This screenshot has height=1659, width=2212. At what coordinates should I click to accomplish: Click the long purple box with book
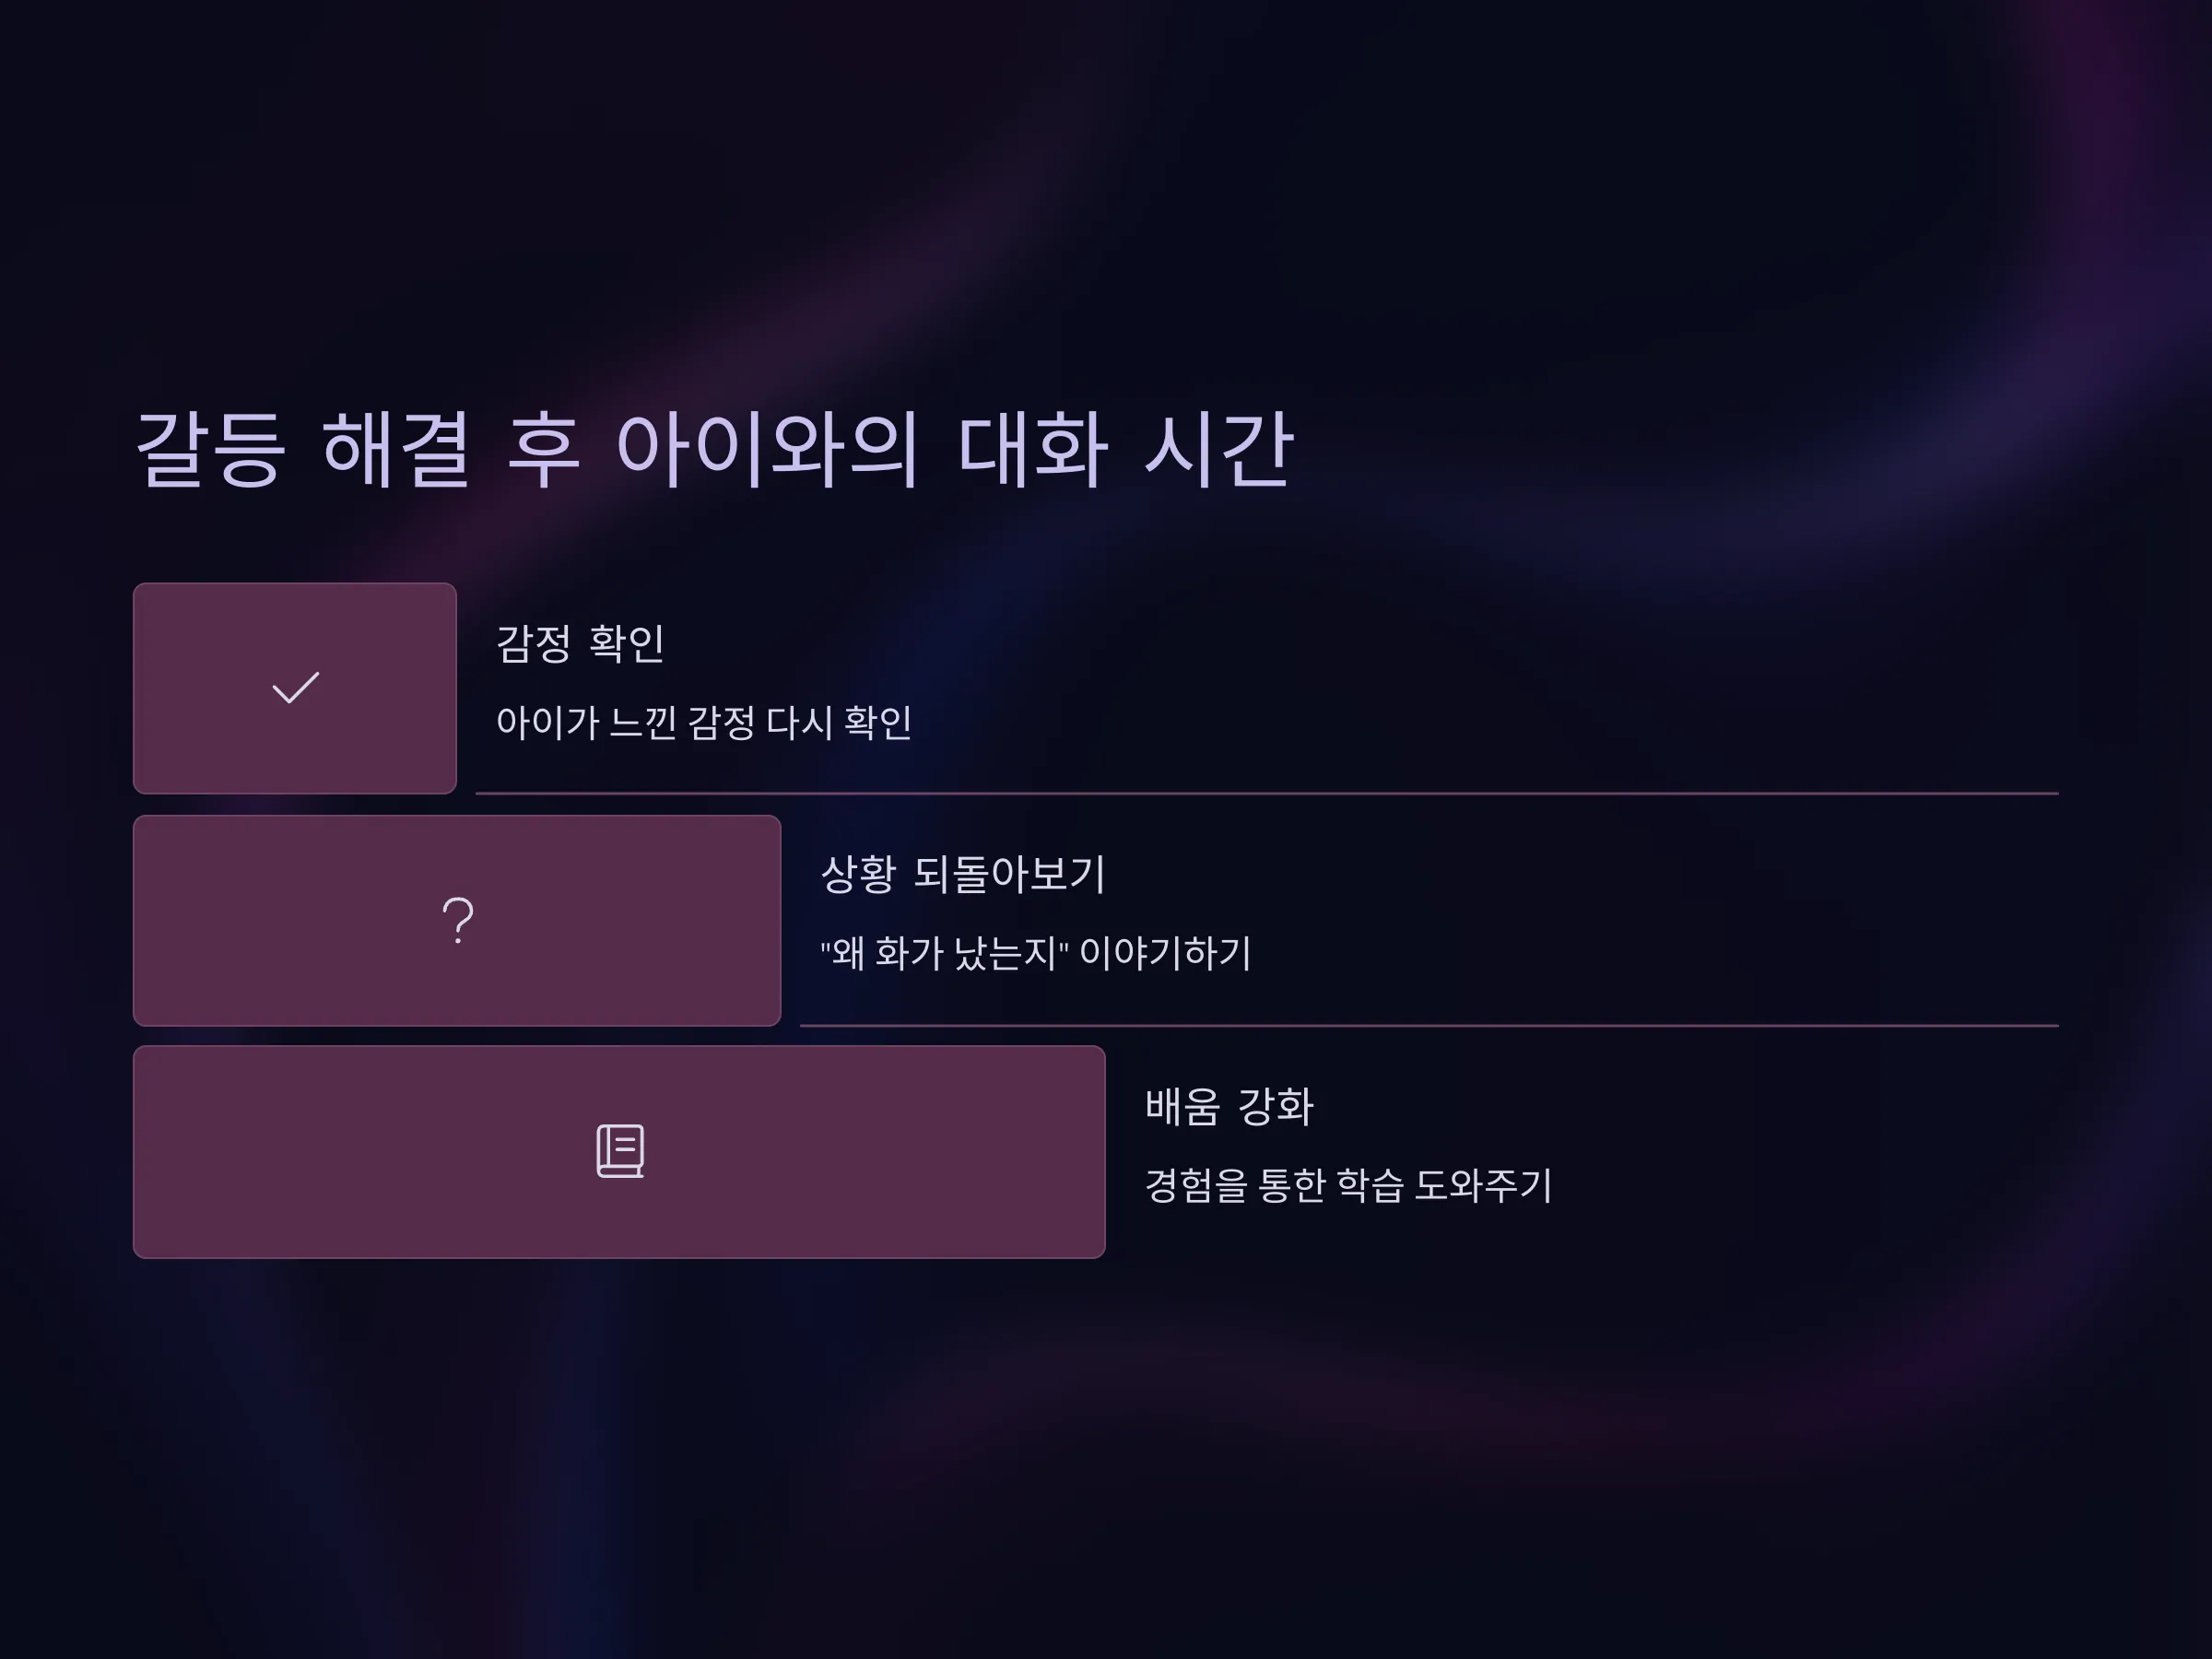pyautogui.click(x=619, y=1152)
